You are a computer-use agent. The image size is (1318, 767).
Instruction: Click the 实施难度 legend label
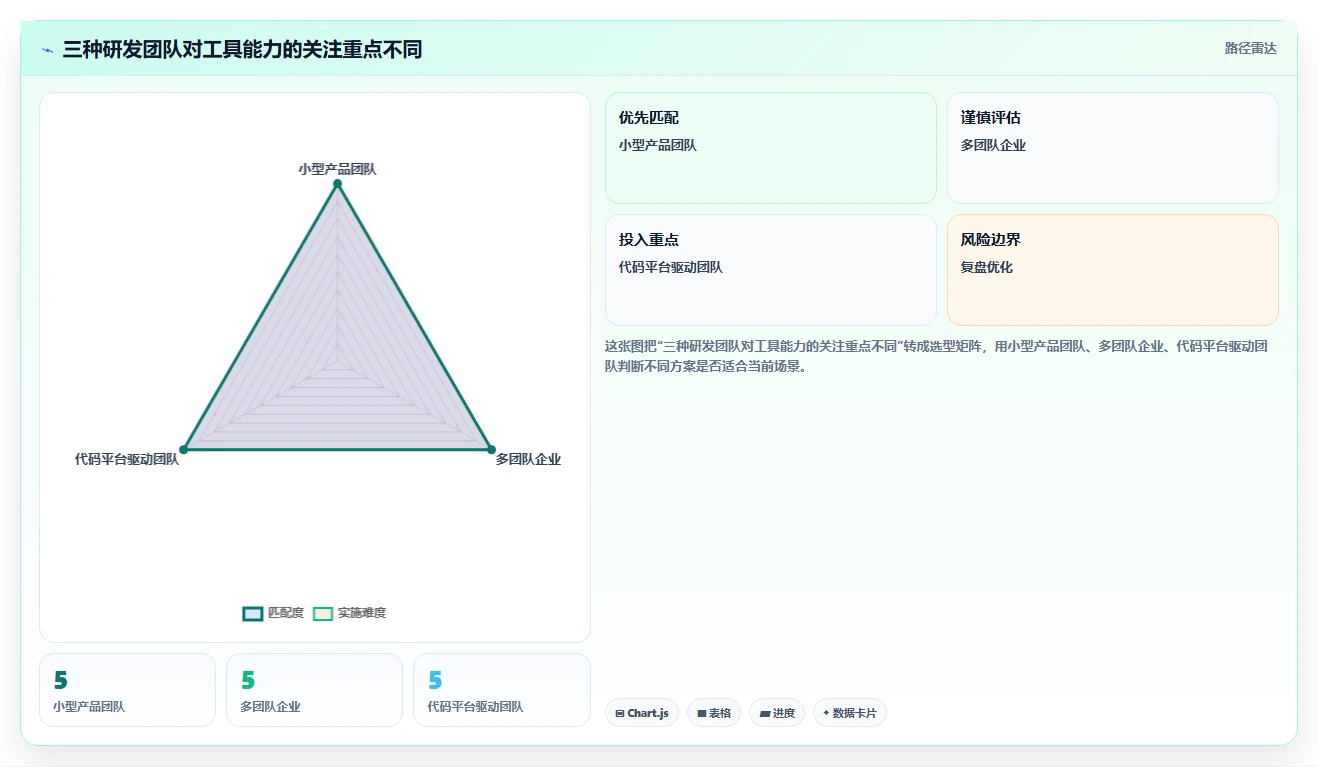pos(362,613)
